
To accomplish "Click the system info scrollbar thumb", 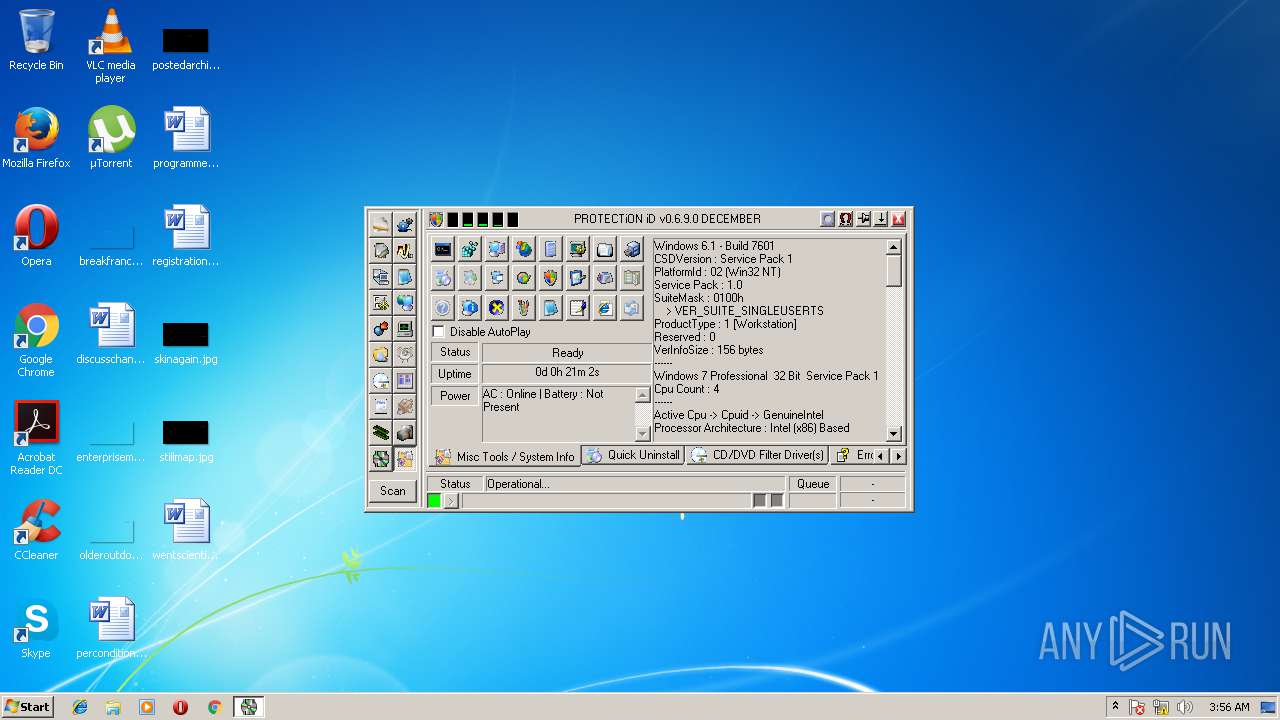I will (x=894, y=270).
